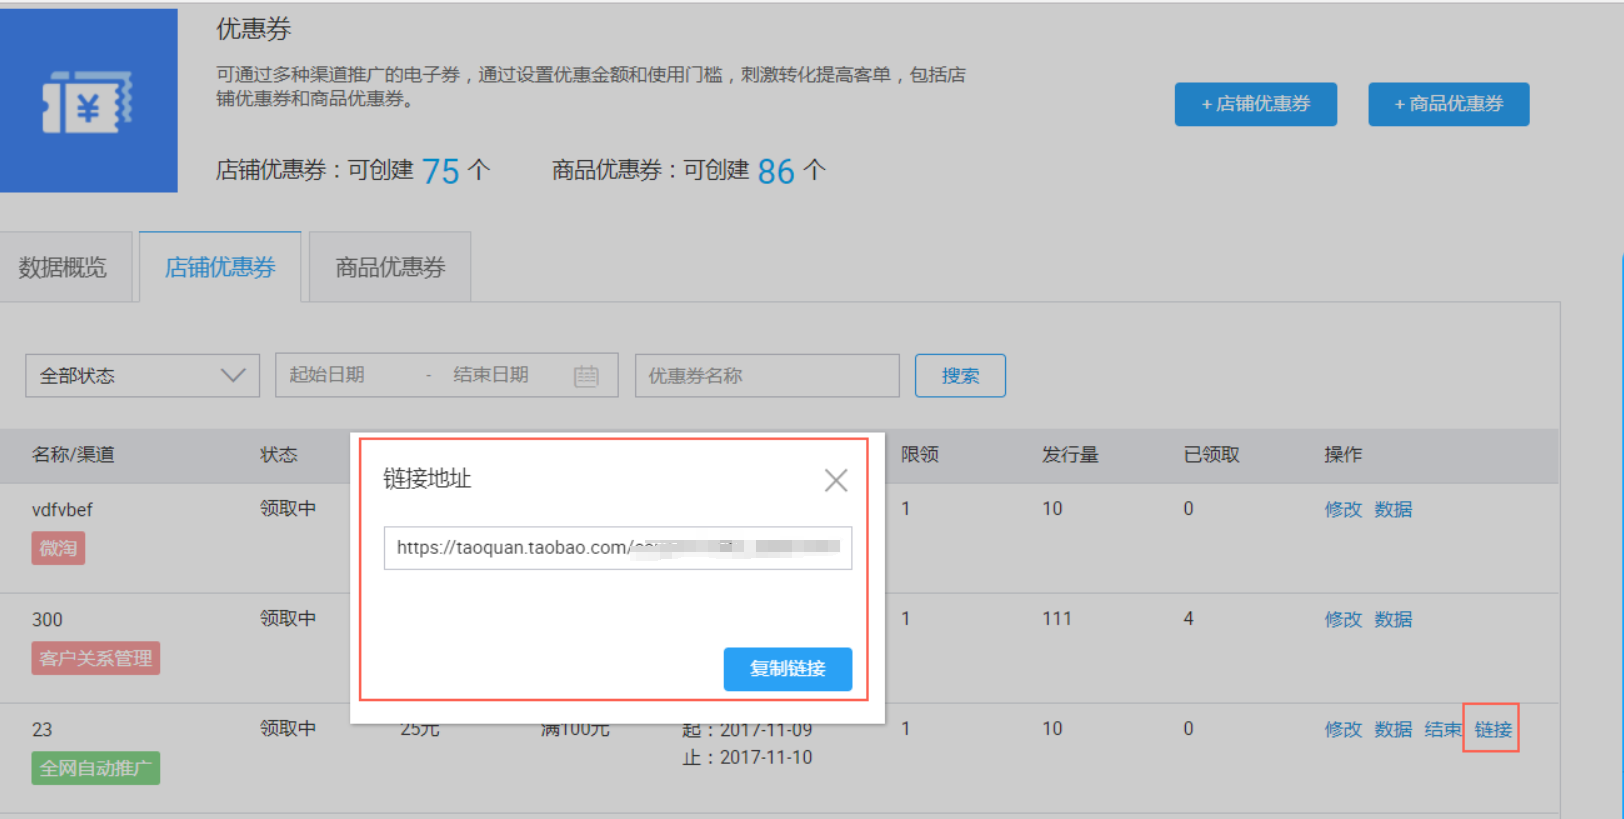Close the 链接地址 dialog
Viewport: 1624px width, 819px height.
836,480
